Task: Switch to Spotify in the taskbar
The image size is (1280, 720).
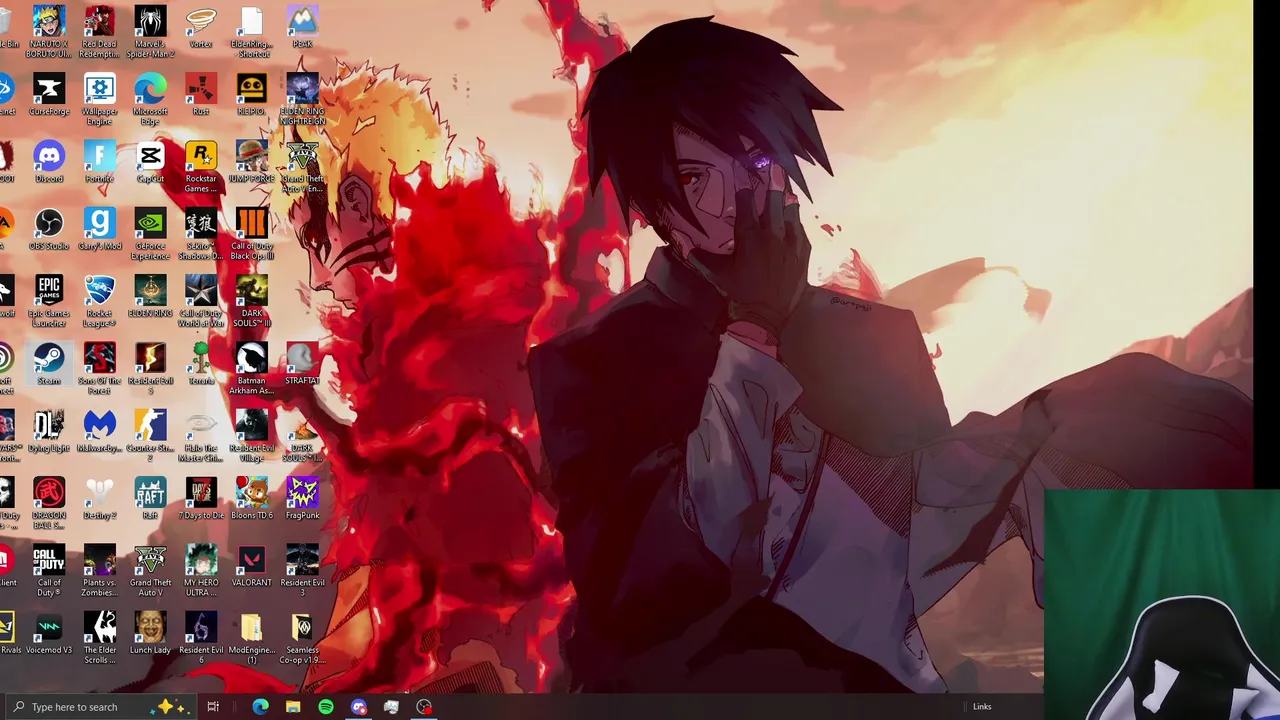Action: coord(326,707)
